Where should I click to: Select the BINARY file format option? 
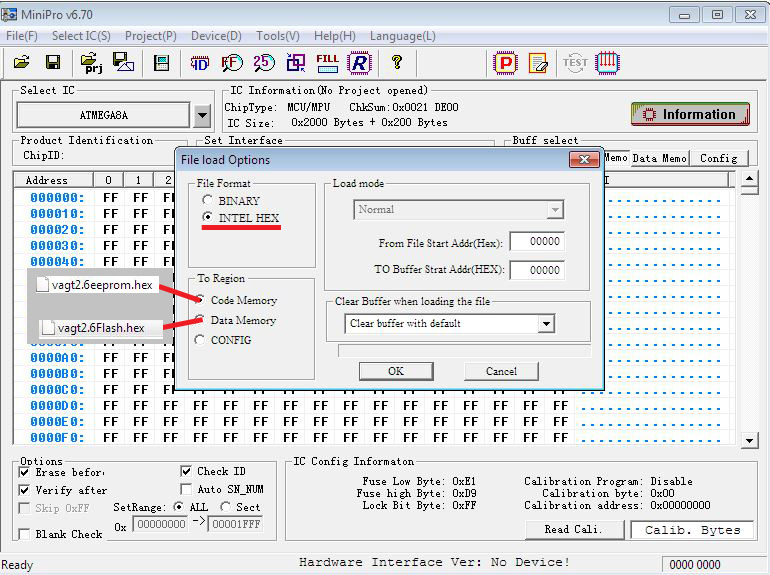point(208,201)
